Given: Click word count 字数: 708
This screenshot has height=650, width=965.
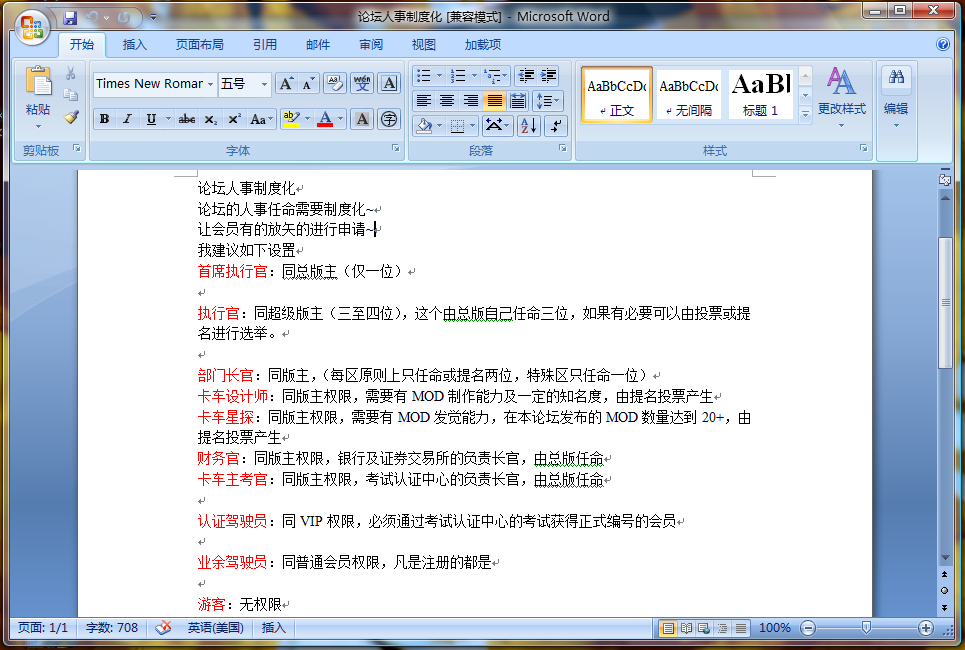Looking at the screenshot, I should point(111,628).
